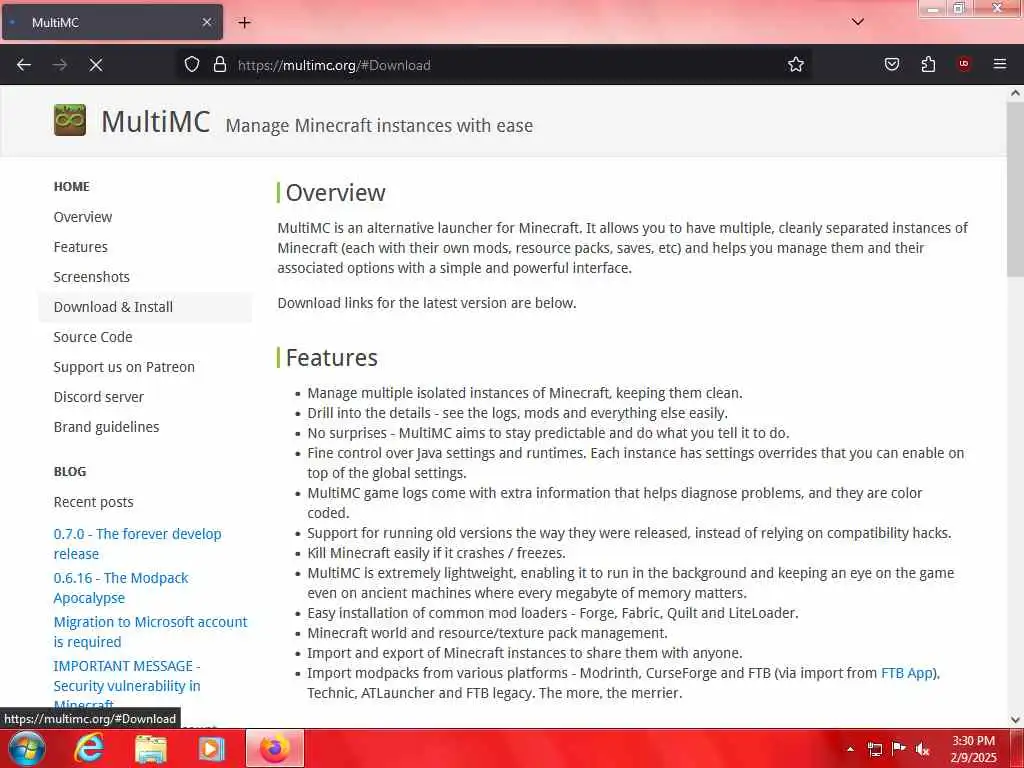
Task: Click bullet 'Kill Minecraft easily if it crashes'
Action: tap(436, 553)
